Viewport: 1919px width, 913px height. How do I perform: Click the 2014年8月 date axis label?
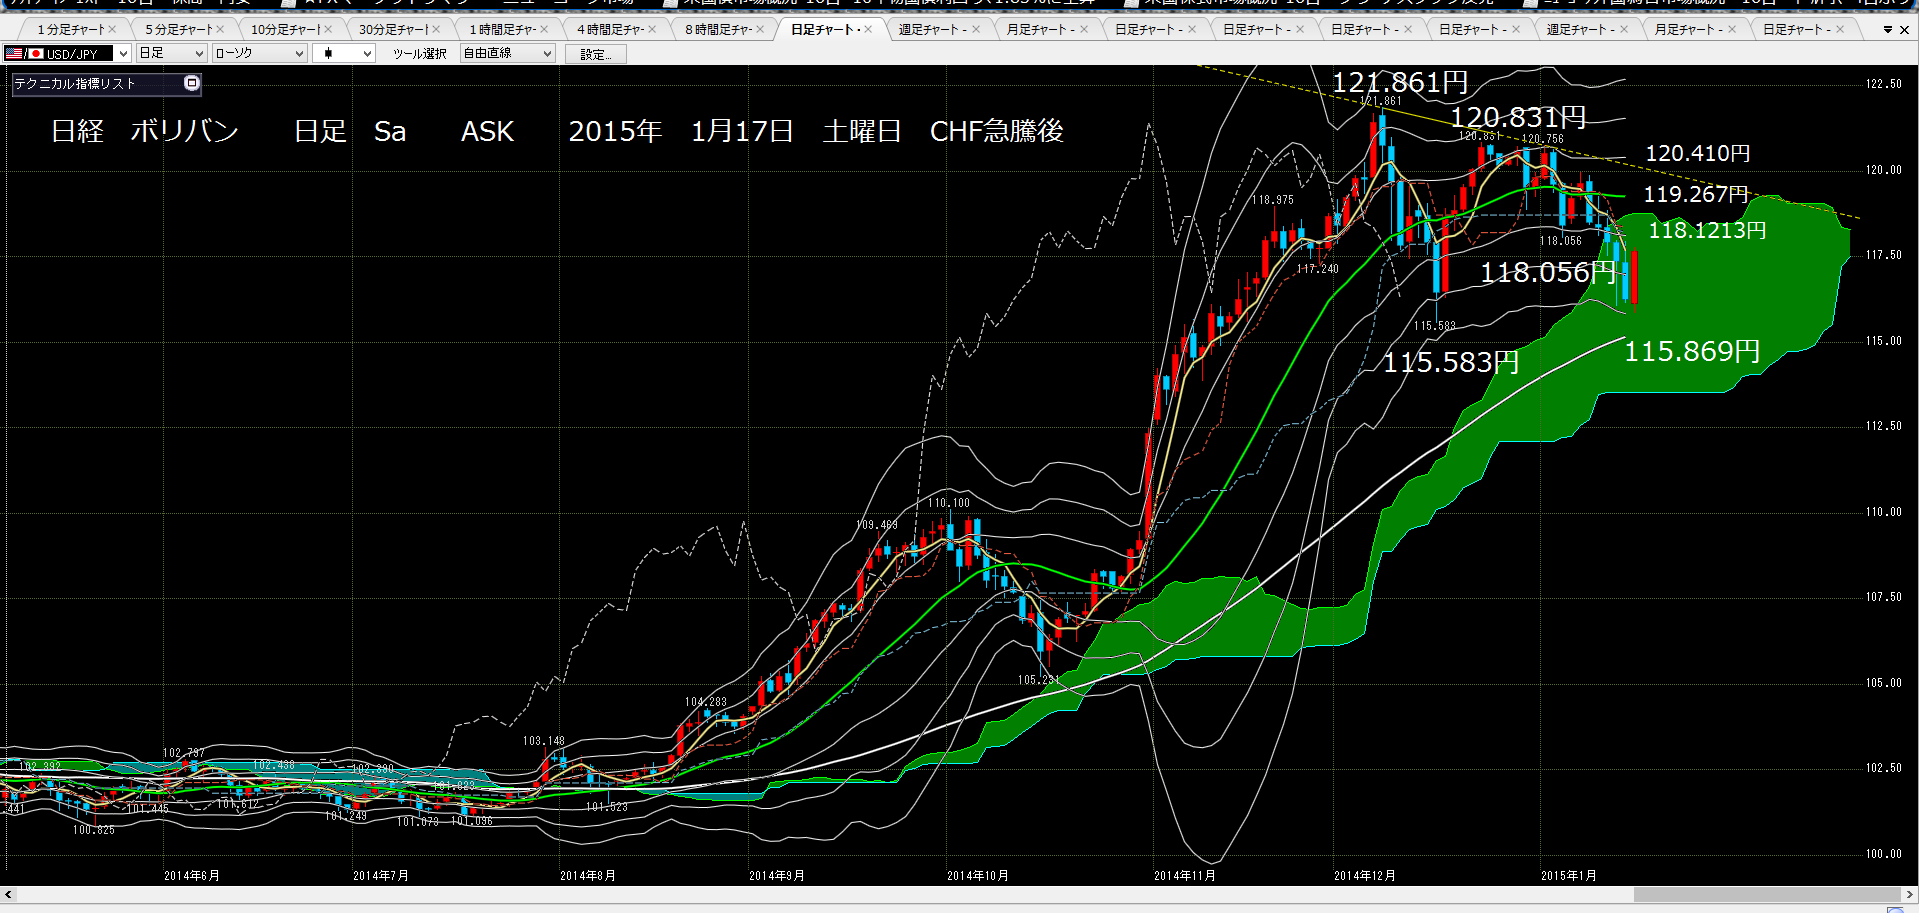pos(588,876)
